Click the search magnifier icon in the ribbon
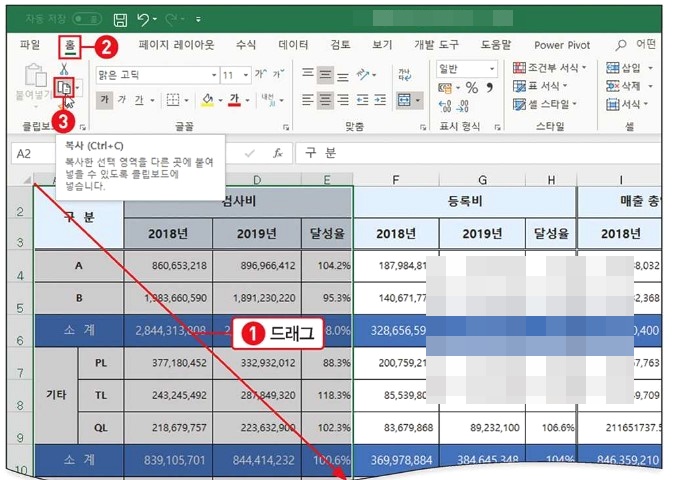 [x=620, y=45]
